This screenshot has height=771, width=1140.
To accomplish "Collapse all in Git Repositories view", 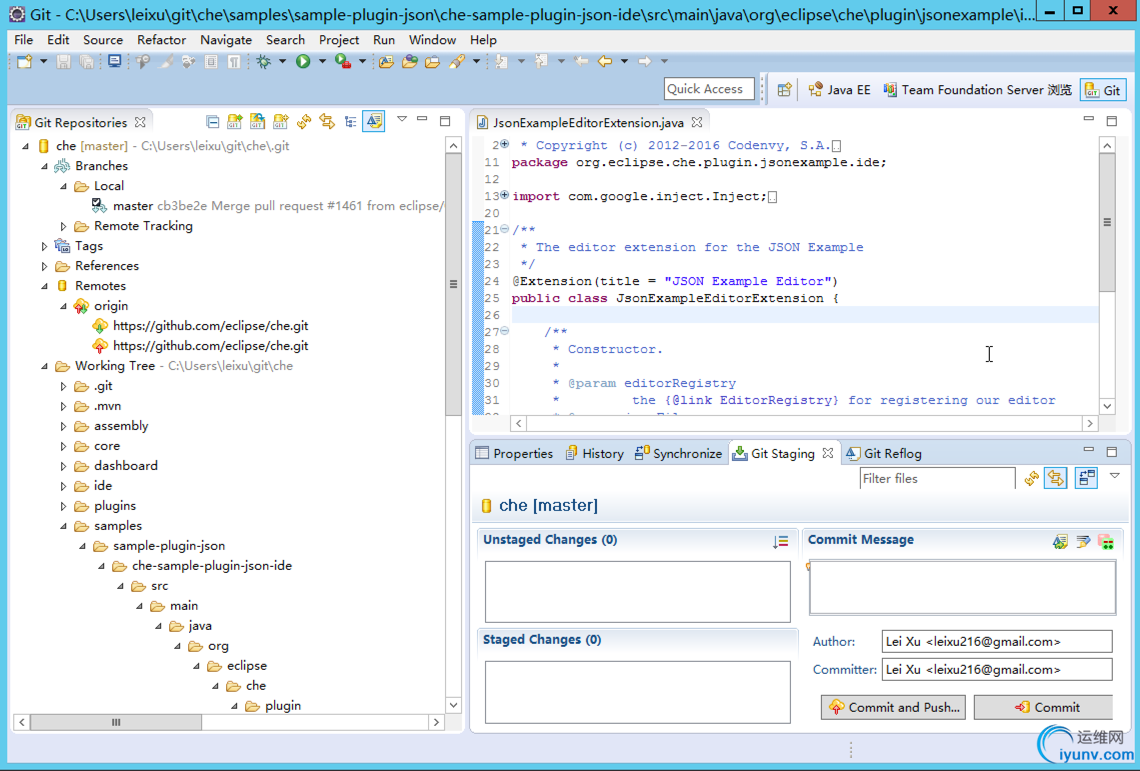I will [x=212, y=121].
